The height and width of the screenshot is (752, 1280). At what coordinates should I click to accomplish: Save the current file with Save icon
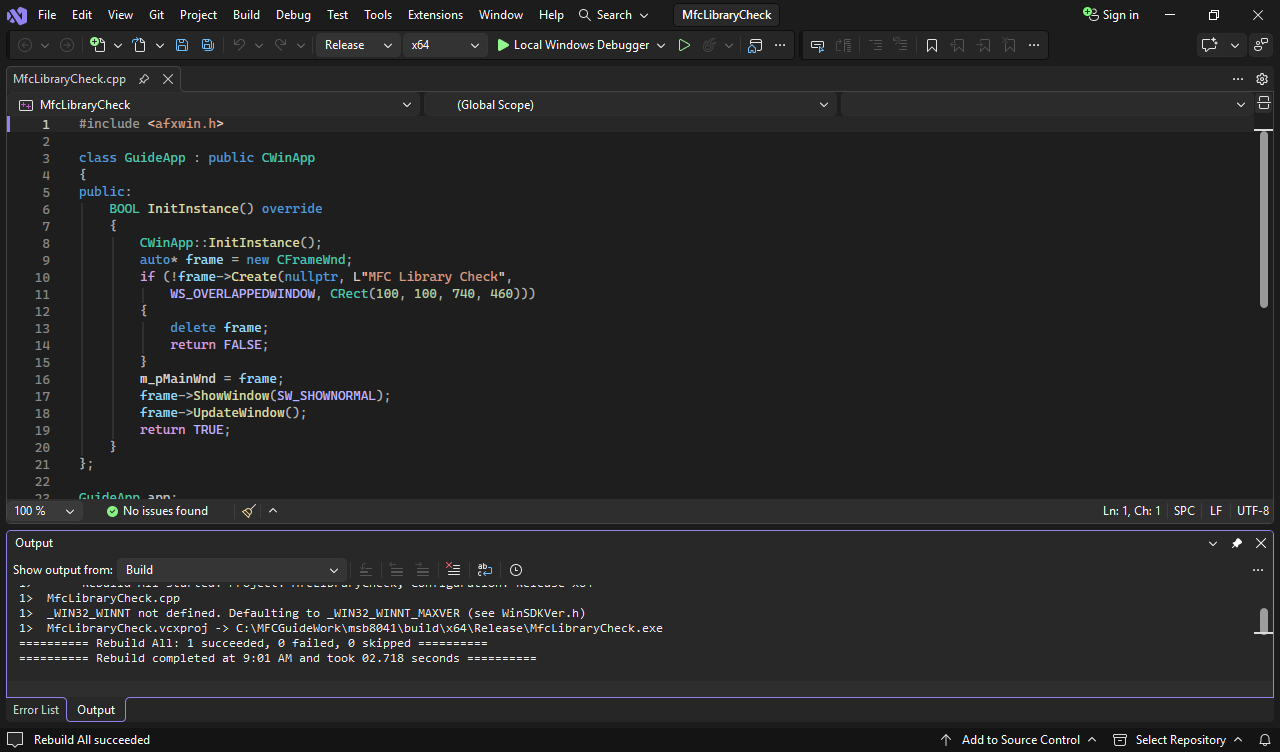click(x=182, y=45)
